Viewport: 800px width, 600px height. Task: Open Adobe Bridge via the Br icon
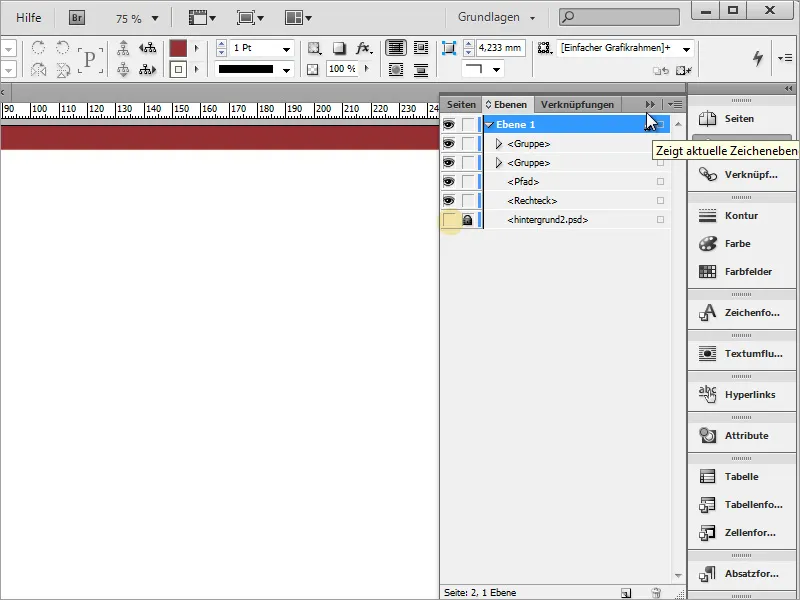(x=77, y=18)
